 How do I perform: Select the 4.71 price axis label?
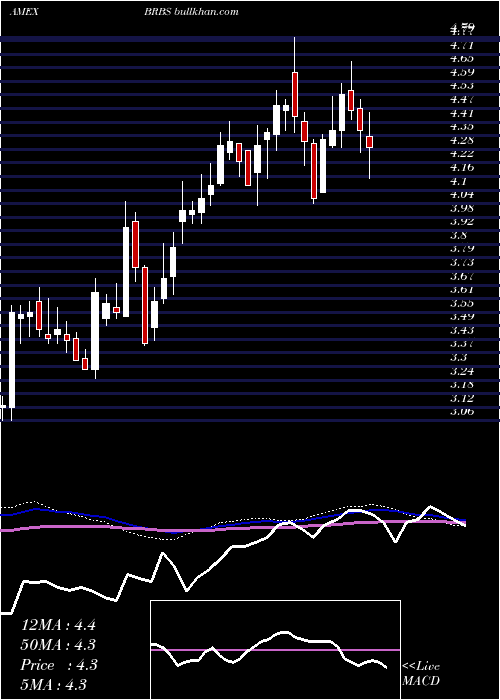pyautogui.click(x=462, y=45)
